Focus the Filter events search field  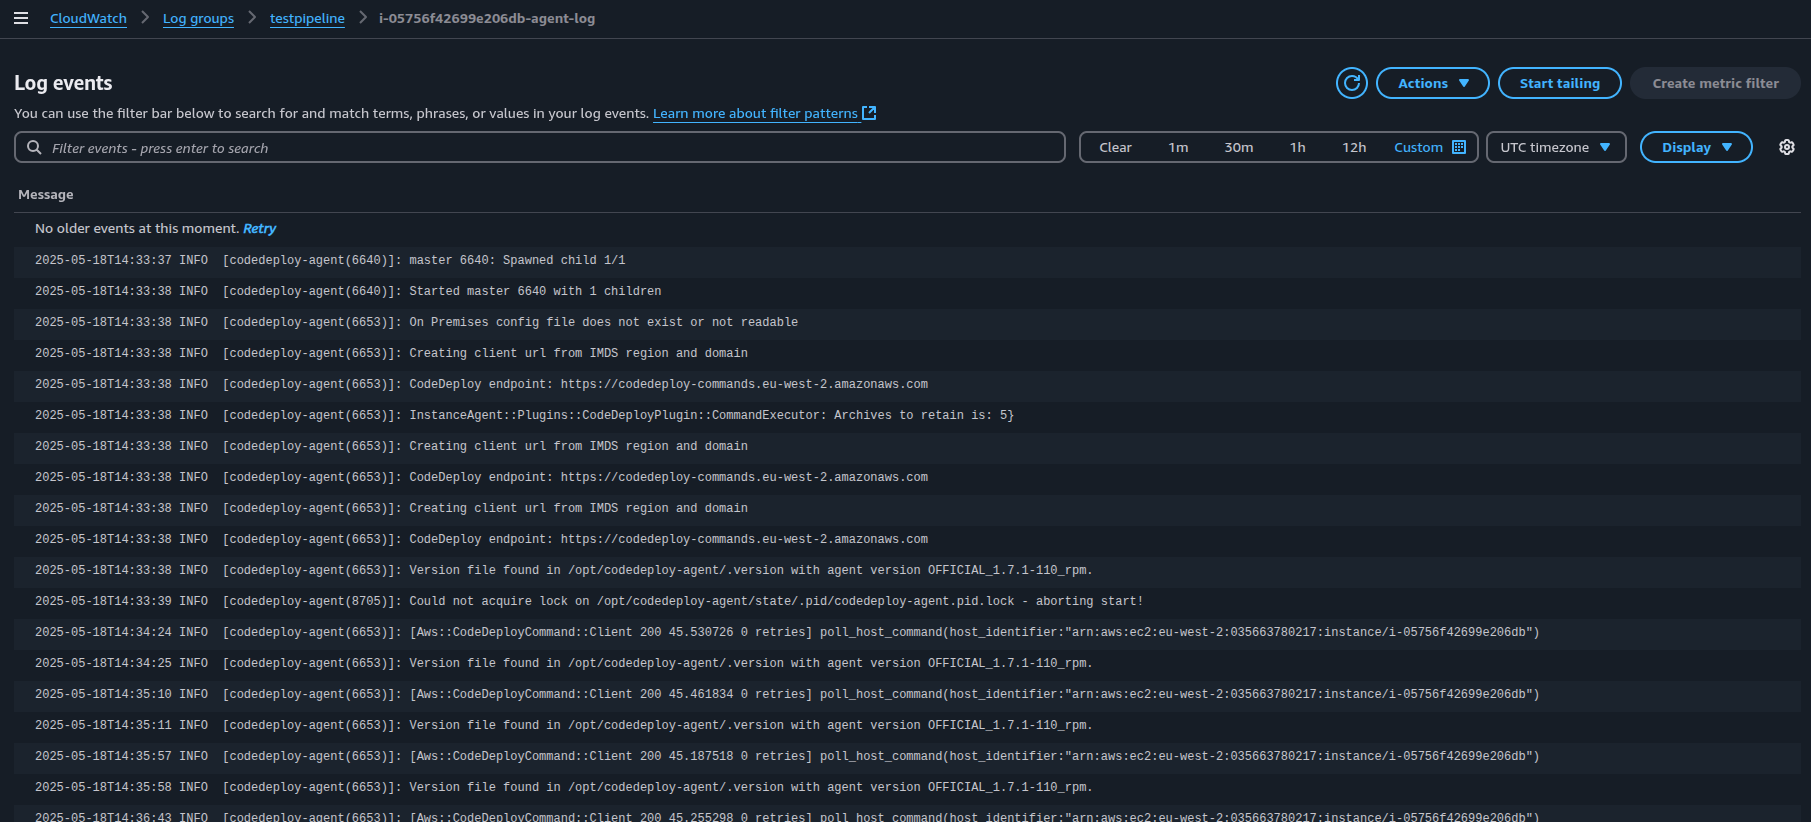click(540, 147)
